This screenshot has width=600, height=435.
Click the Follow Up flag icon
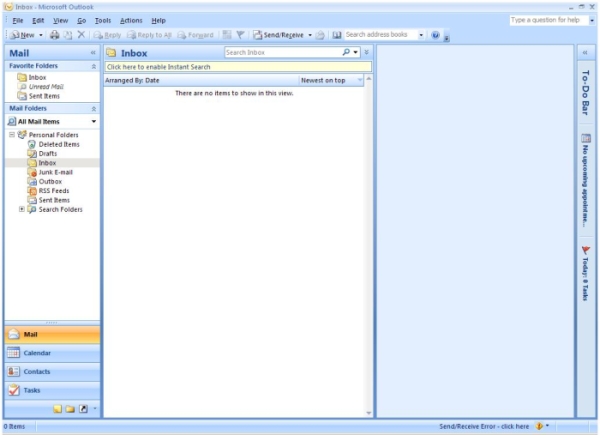[240, 35]
